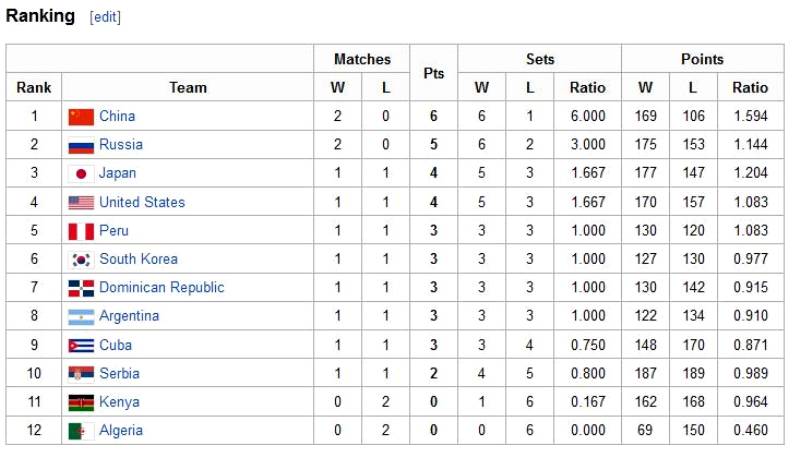The height and width of the screenshot is (457, 800).
Task: Select the Rank column header
Action: point(34,87)
